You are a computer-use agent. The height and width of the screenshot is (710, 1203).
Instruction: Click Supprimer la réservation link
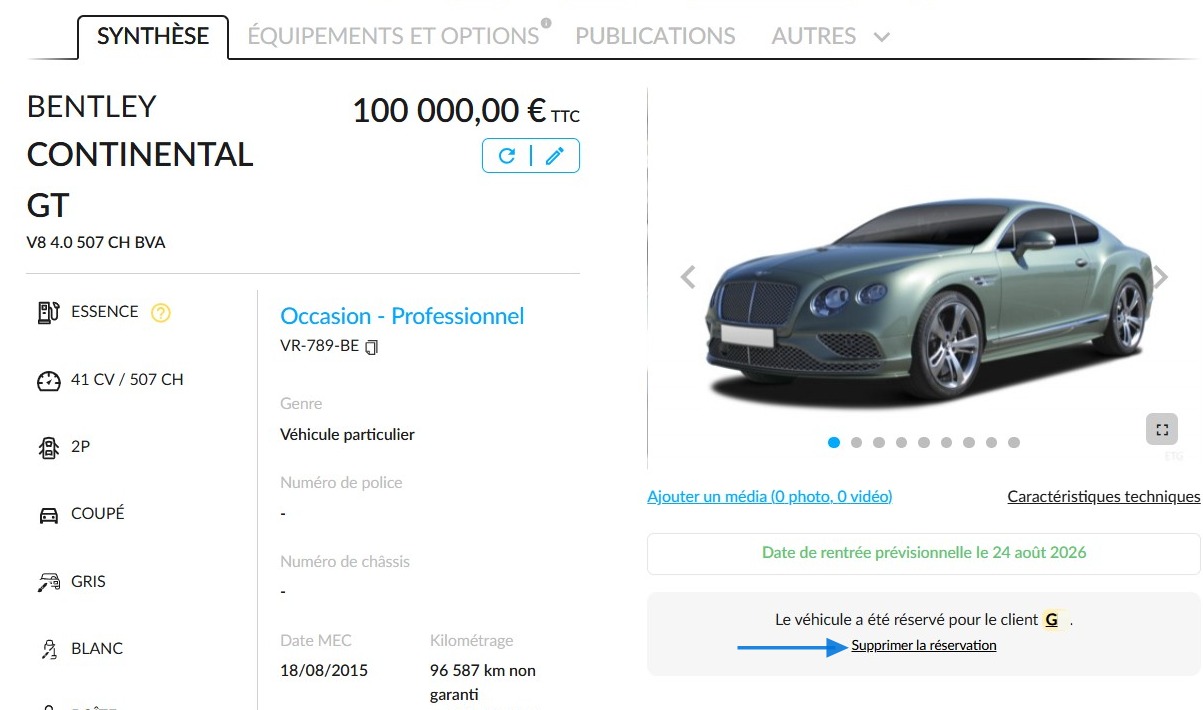(924, 646)
